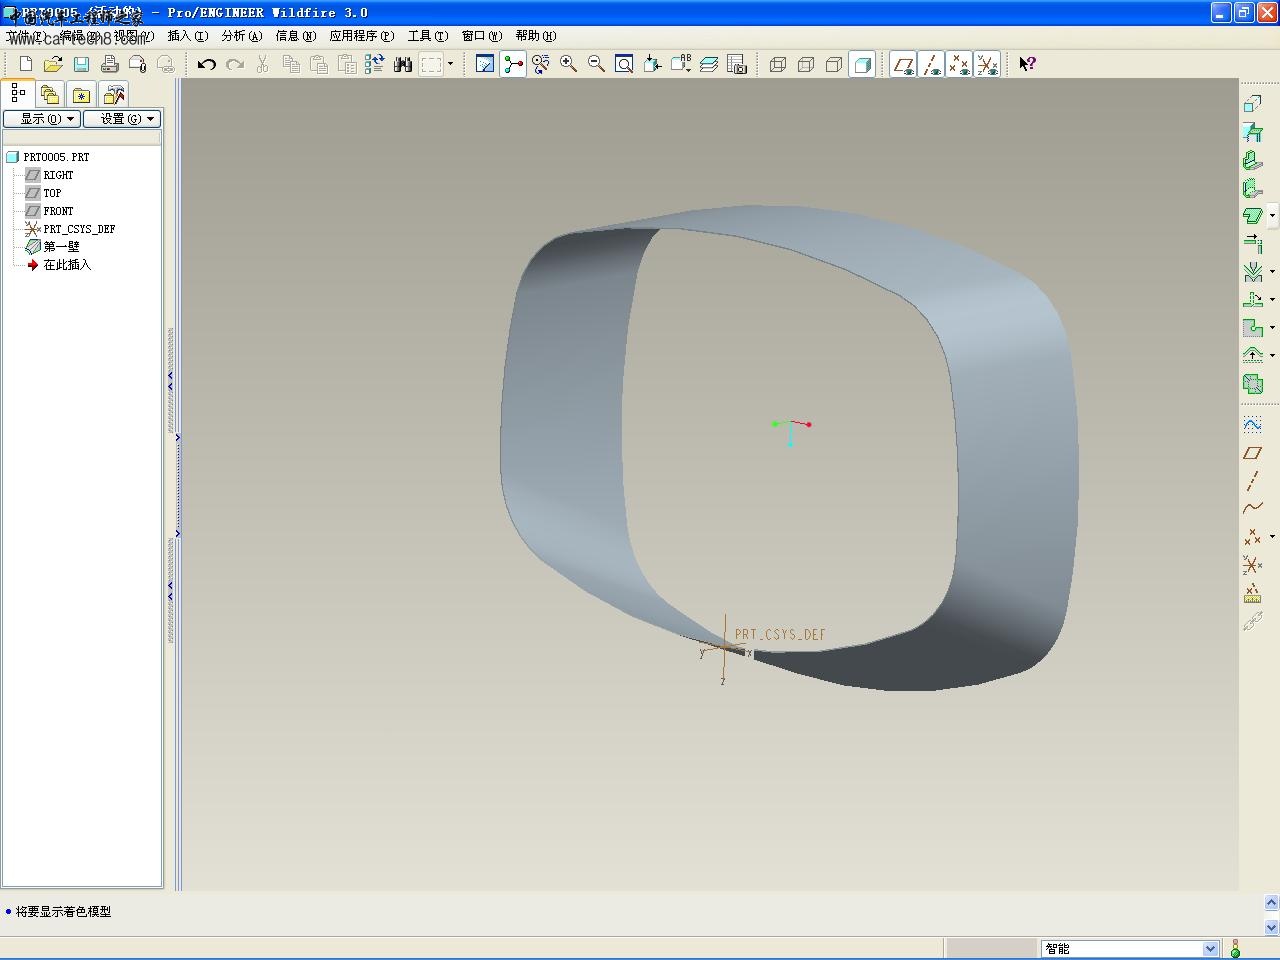Screen dimensions: 1280x960
Task: Expand the Bend tool flyout arrow
Action: point(1272,272)
